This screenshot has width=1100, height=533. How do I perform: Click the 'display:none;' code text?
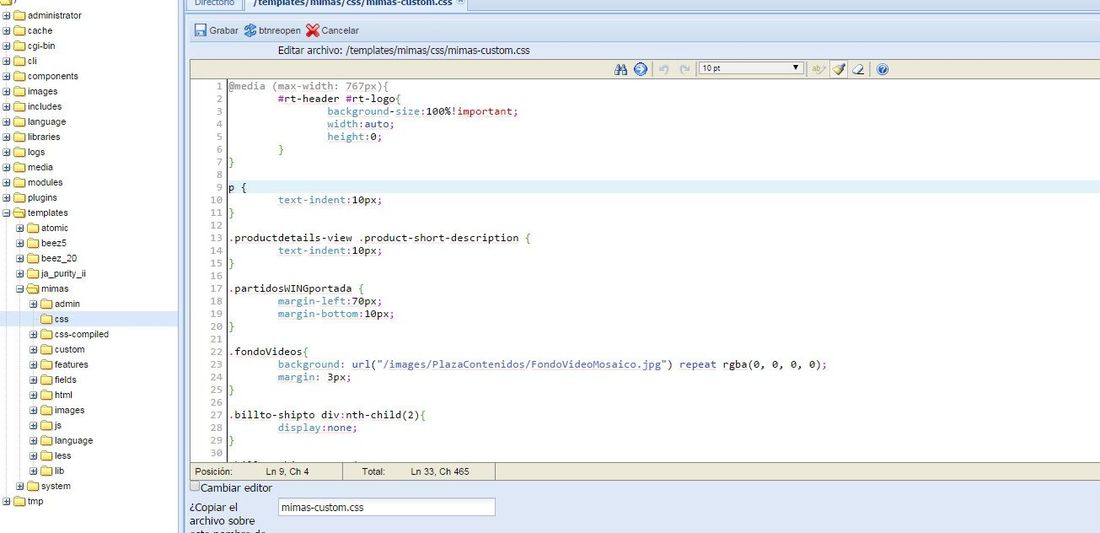click(318, 428)
